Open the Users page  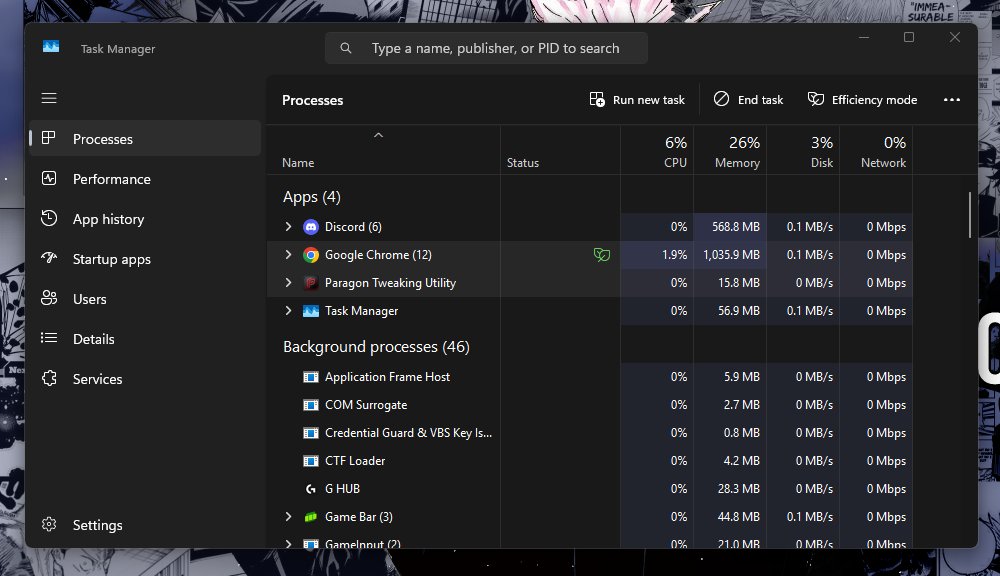tap(145, 299)
